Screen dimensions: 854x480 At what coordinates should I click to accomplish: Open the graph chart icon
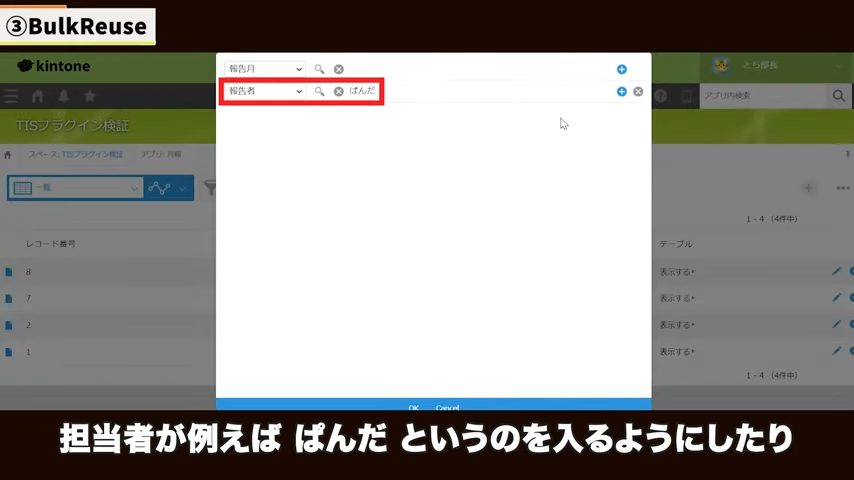coord(159,188)
